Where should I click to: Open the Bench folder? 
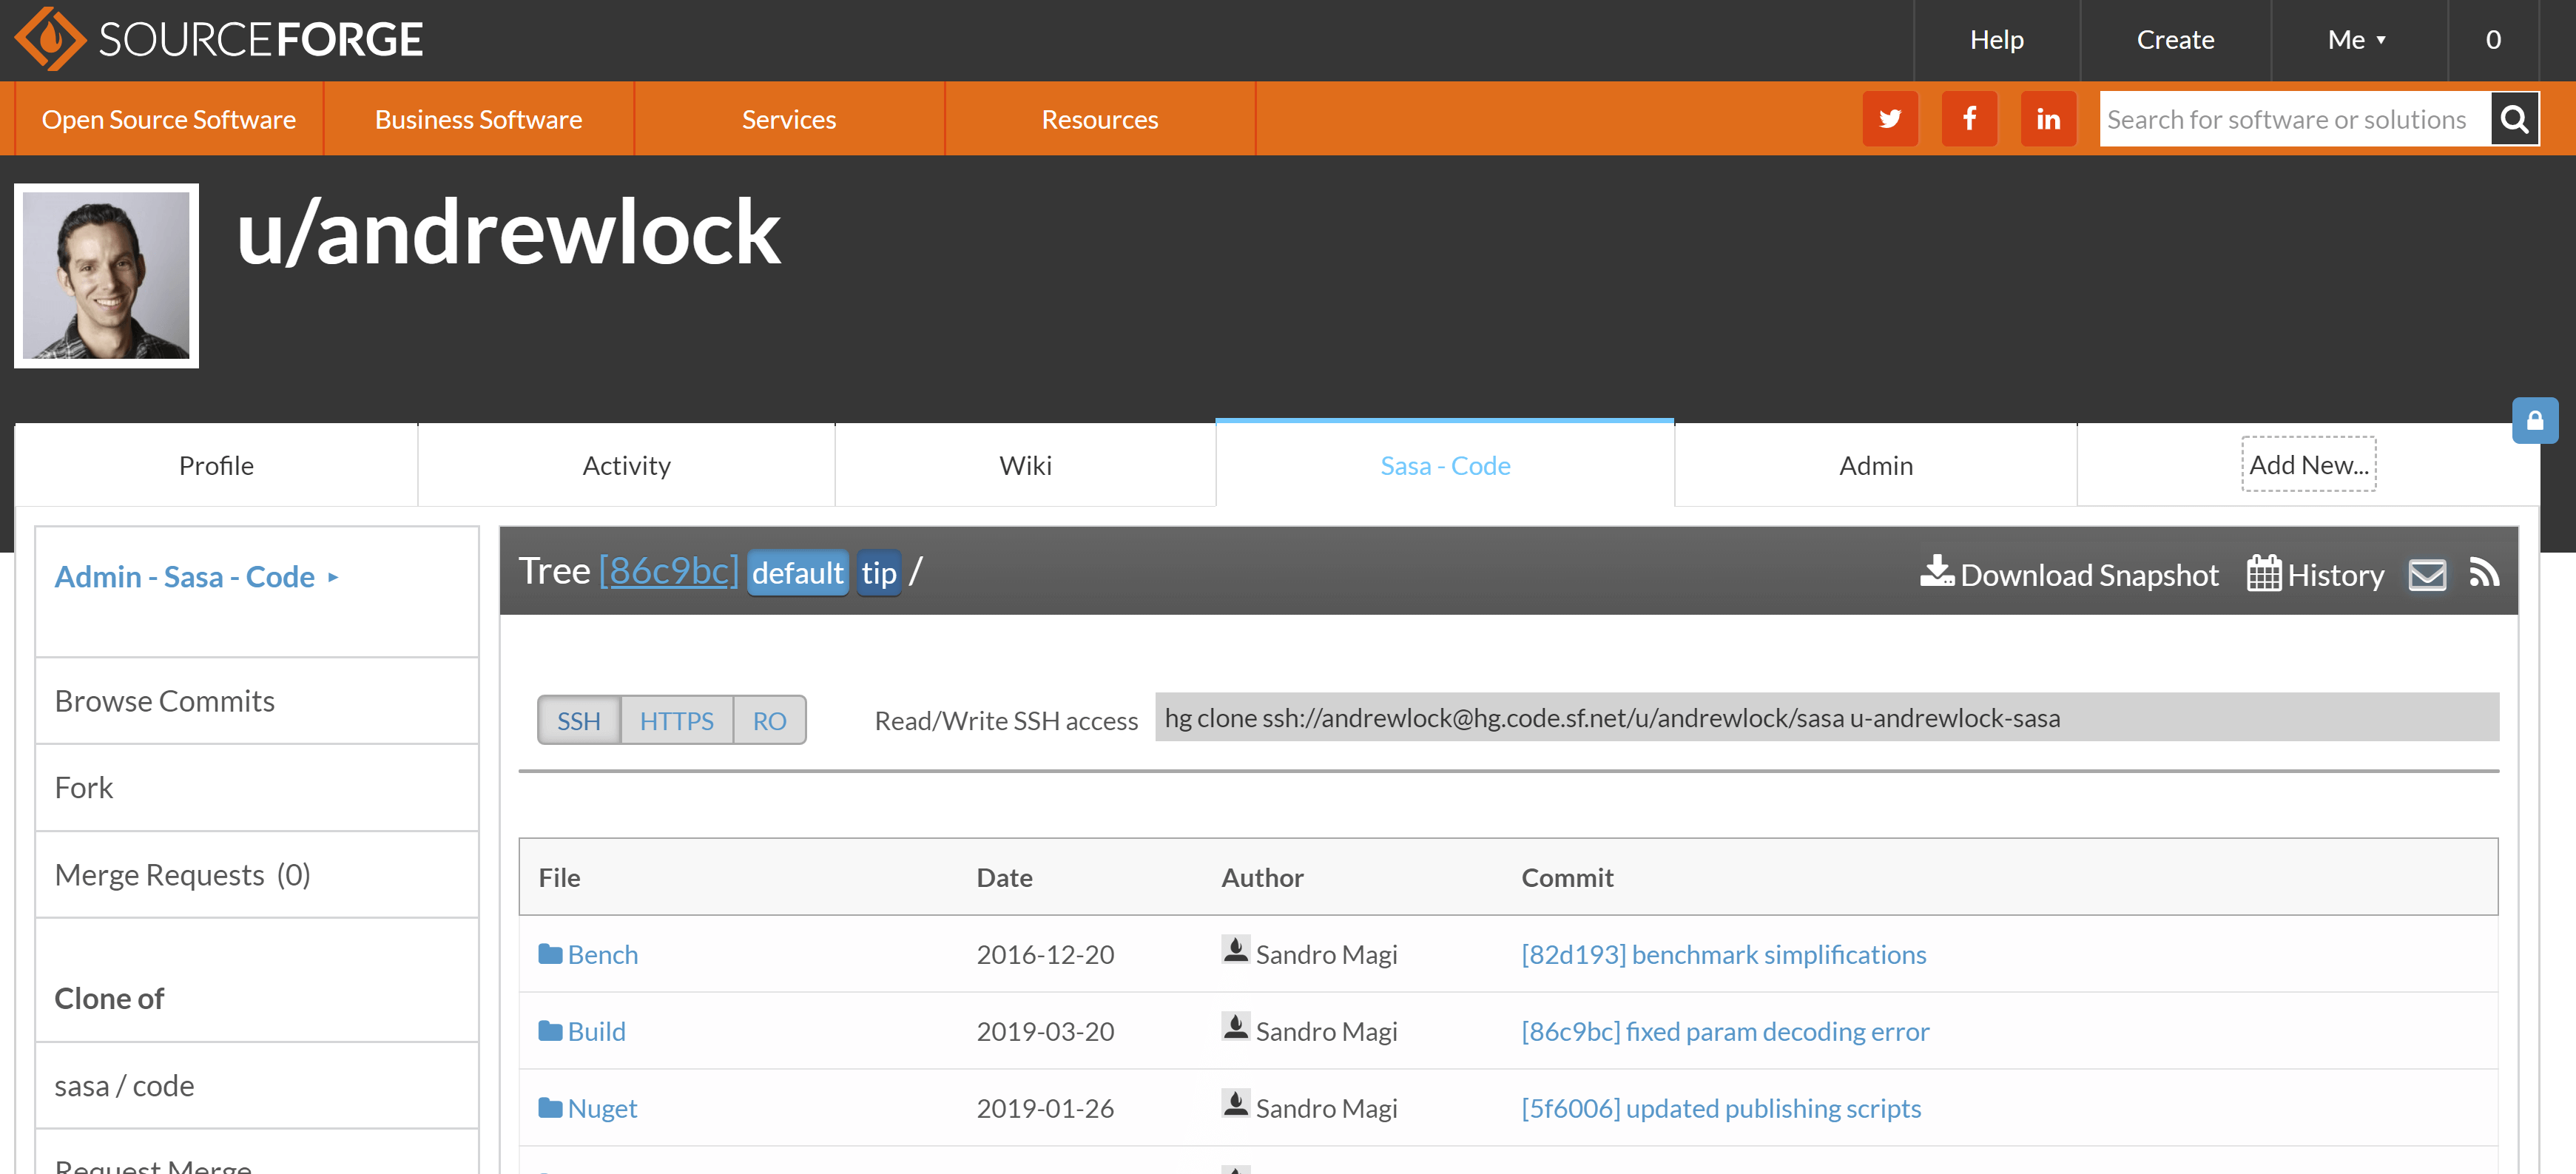[x=602, y=954]
